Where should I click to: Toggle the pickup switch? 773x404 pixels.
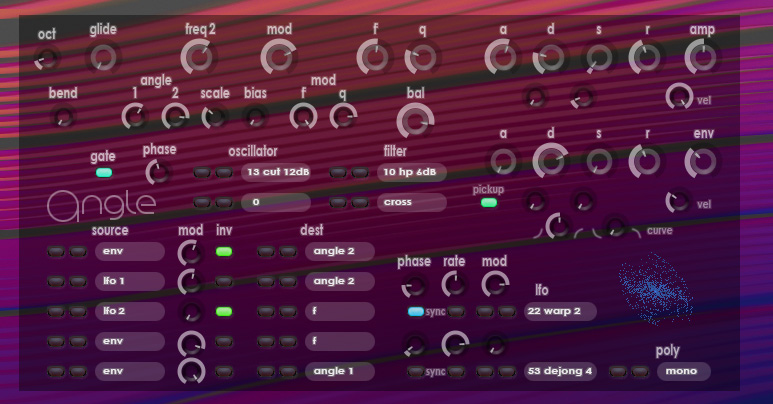click(489, 202)
